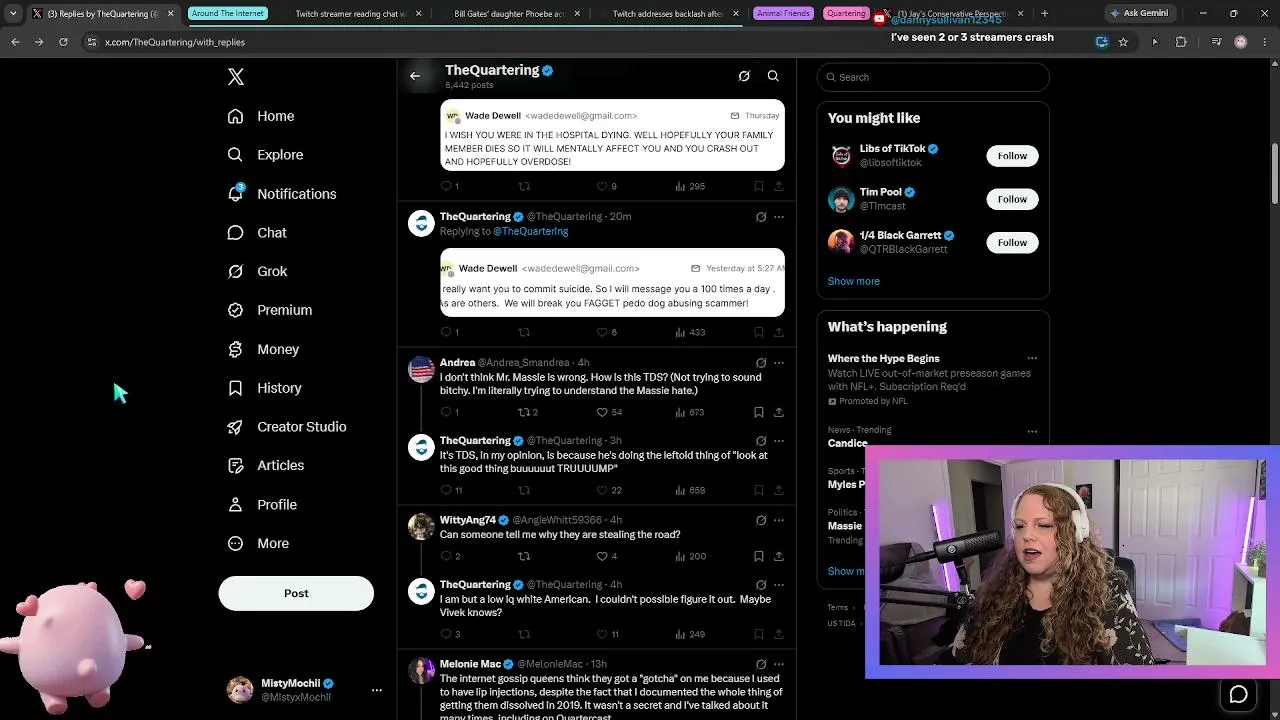The height and width of the screenshot is (720, 1280).
Task: Click the X logo in the sidebar
Action: tap(236, 77)
